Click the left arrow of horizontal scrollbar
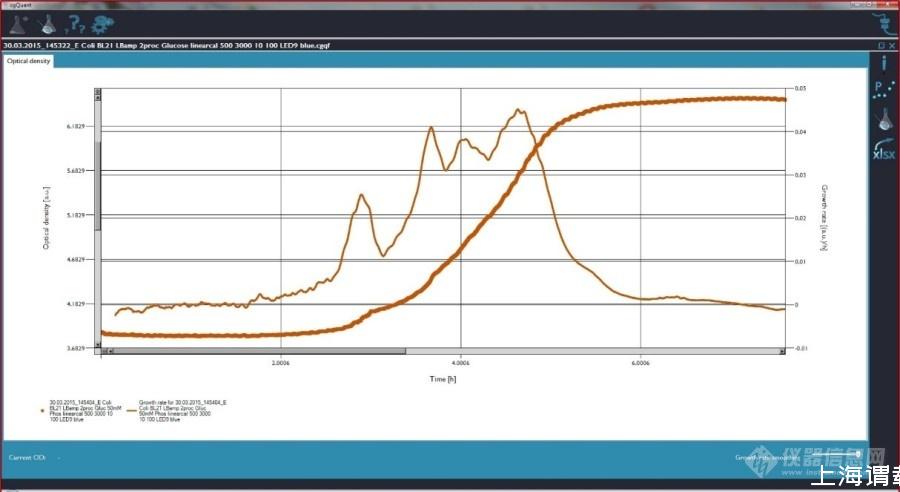900x492 pixels. click(x=109, y=351)
